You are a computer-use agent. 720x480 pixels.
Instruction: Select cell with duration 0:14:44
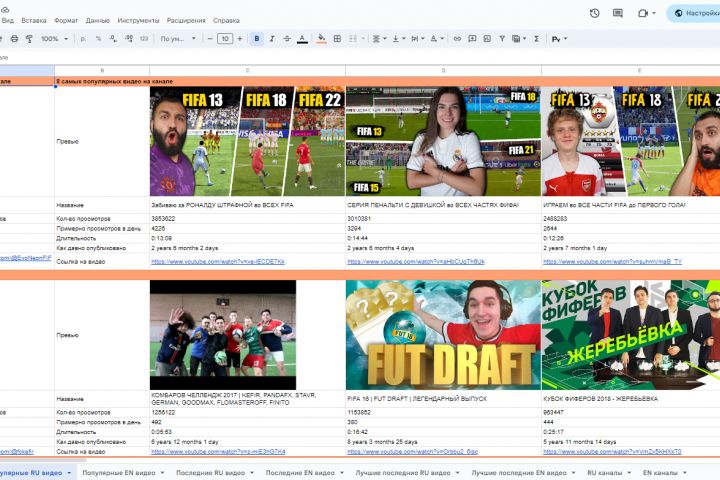[x=443, y=238]
